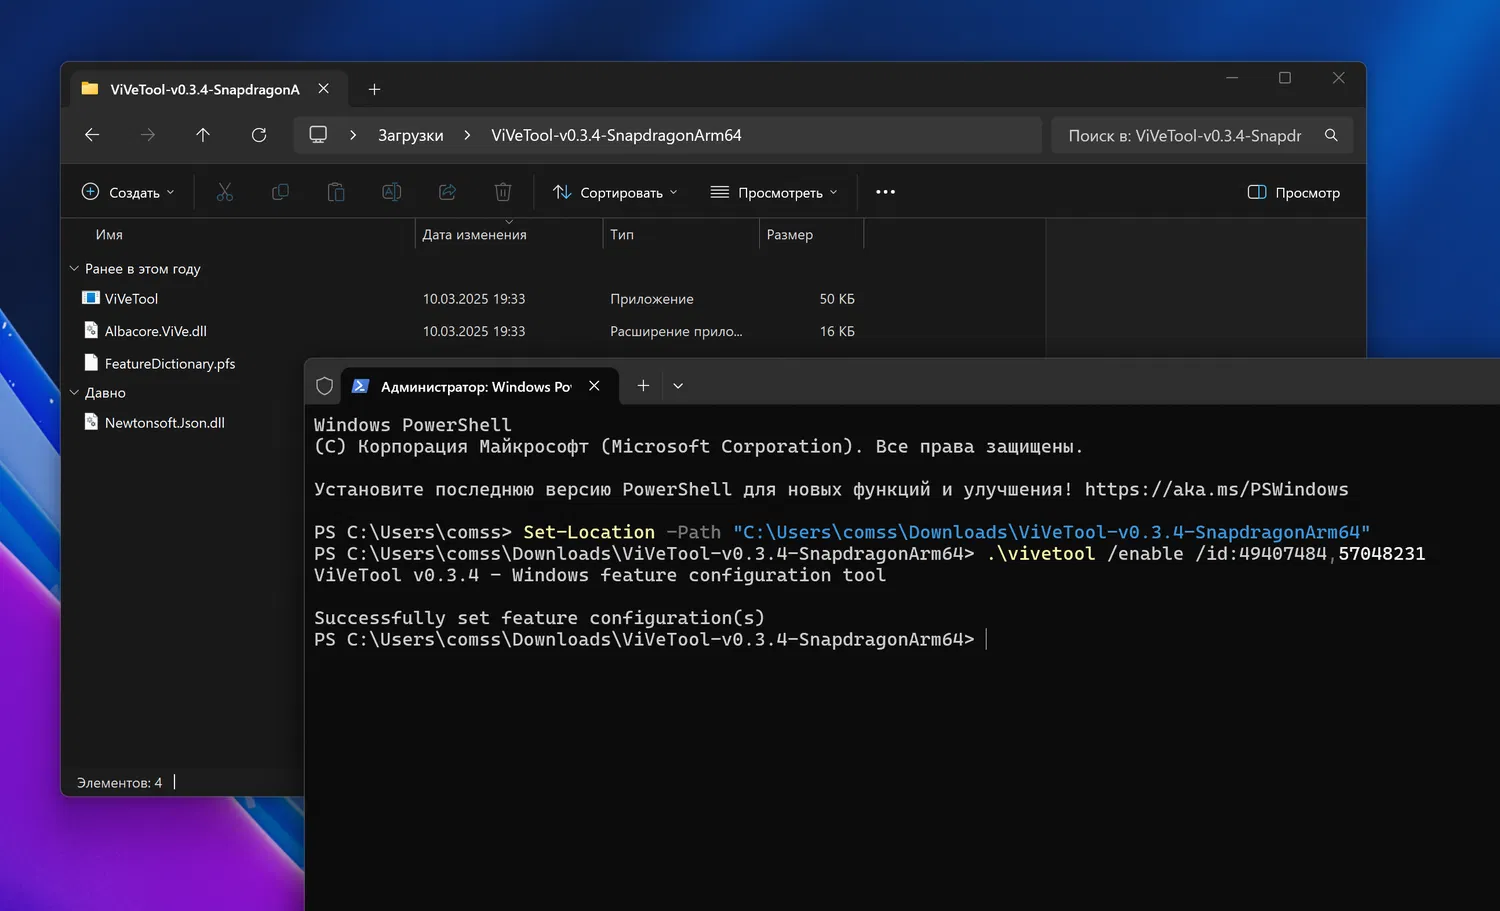The height and width of the screenshot is (911, 1500).
Task: Click Загрузки in the address breadcrumb
Action: [x=410, y=135]
